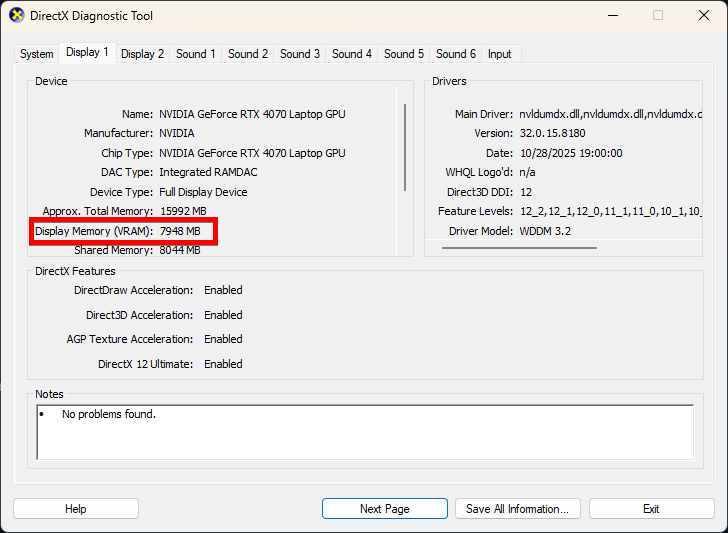
Task: Click AGP Texture Acceleration 'Enabled' value
Action: pos(223,339)
